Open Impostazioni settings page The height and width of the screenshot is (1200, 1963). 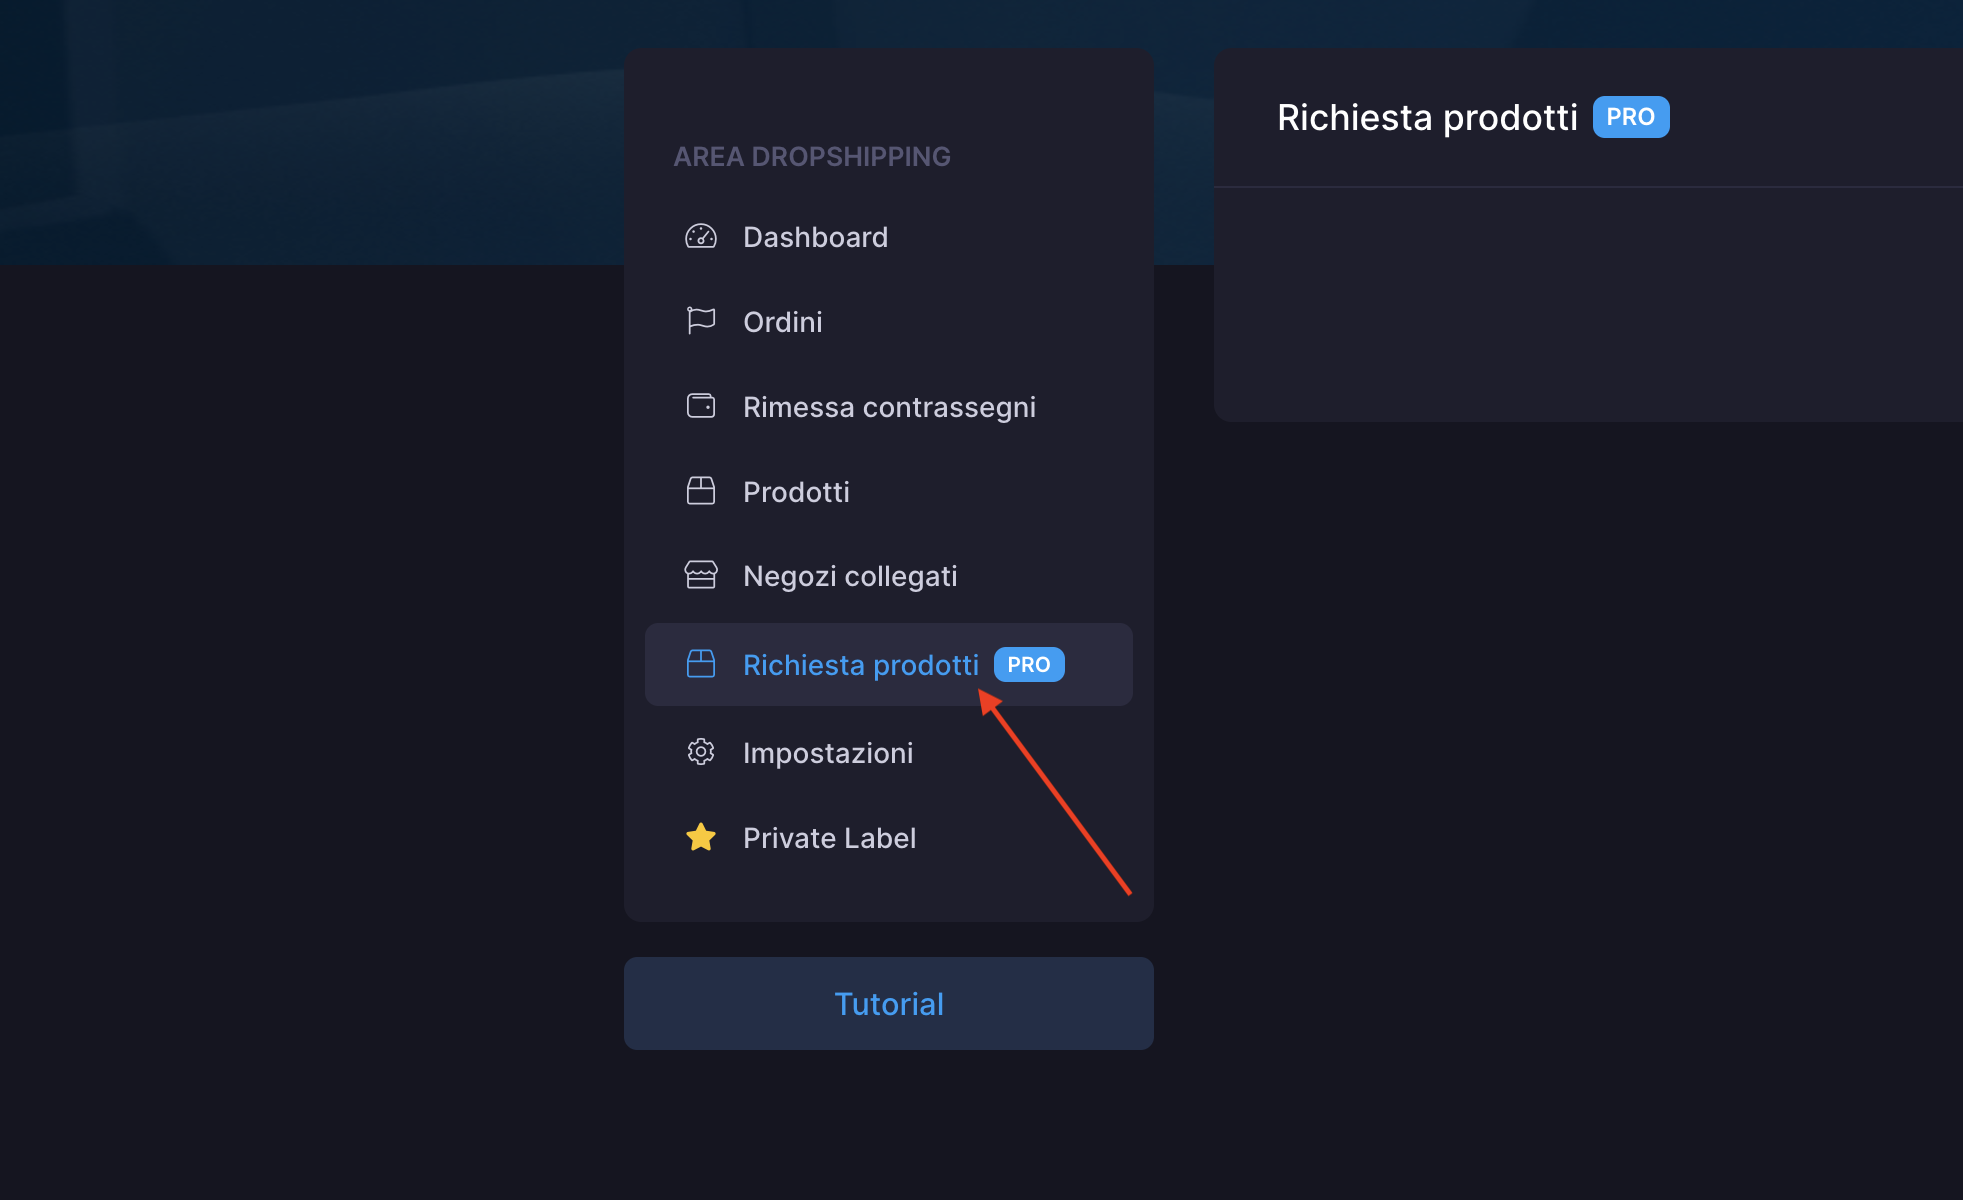tap(828, 753)
